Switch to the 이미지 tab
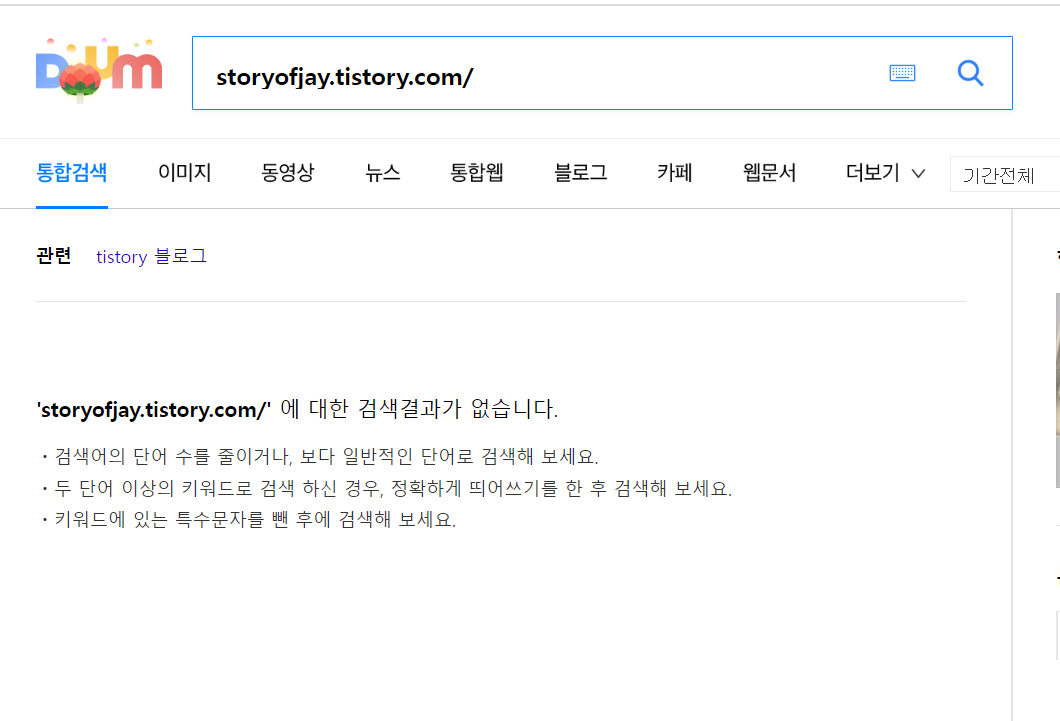 point(185,173)
